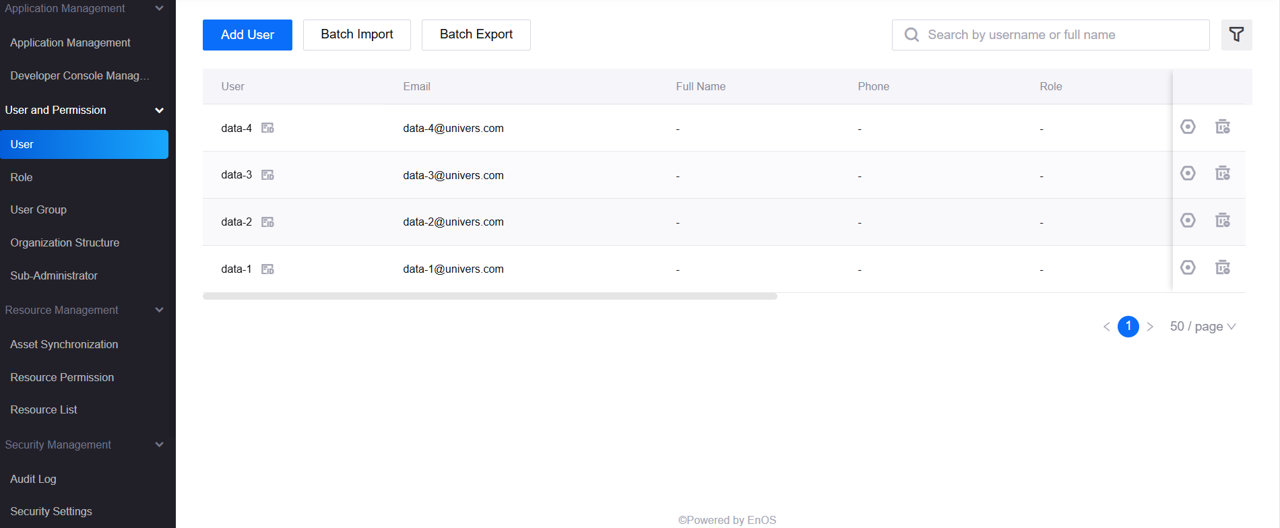Open Audit Log from the sidebar
The height and width of the screenshot is (528, 1280).
[x=33, y=479]
